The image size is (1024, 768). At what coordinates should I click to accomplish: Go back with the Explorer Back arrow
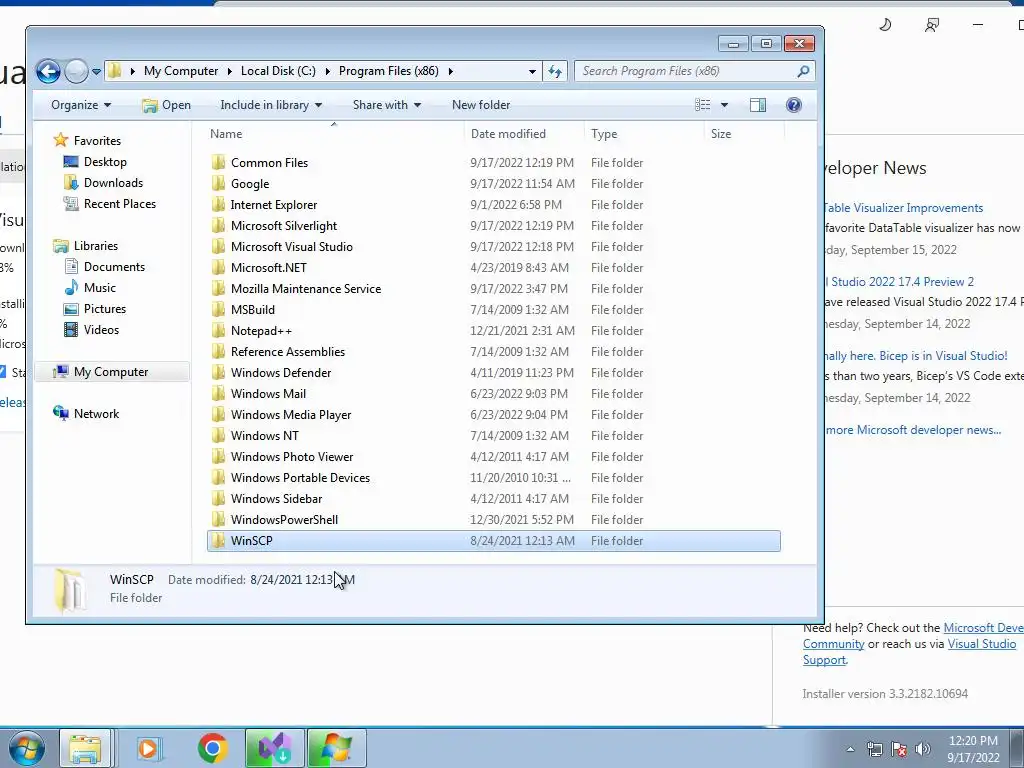pyautogui.click(x=48, y=71)
